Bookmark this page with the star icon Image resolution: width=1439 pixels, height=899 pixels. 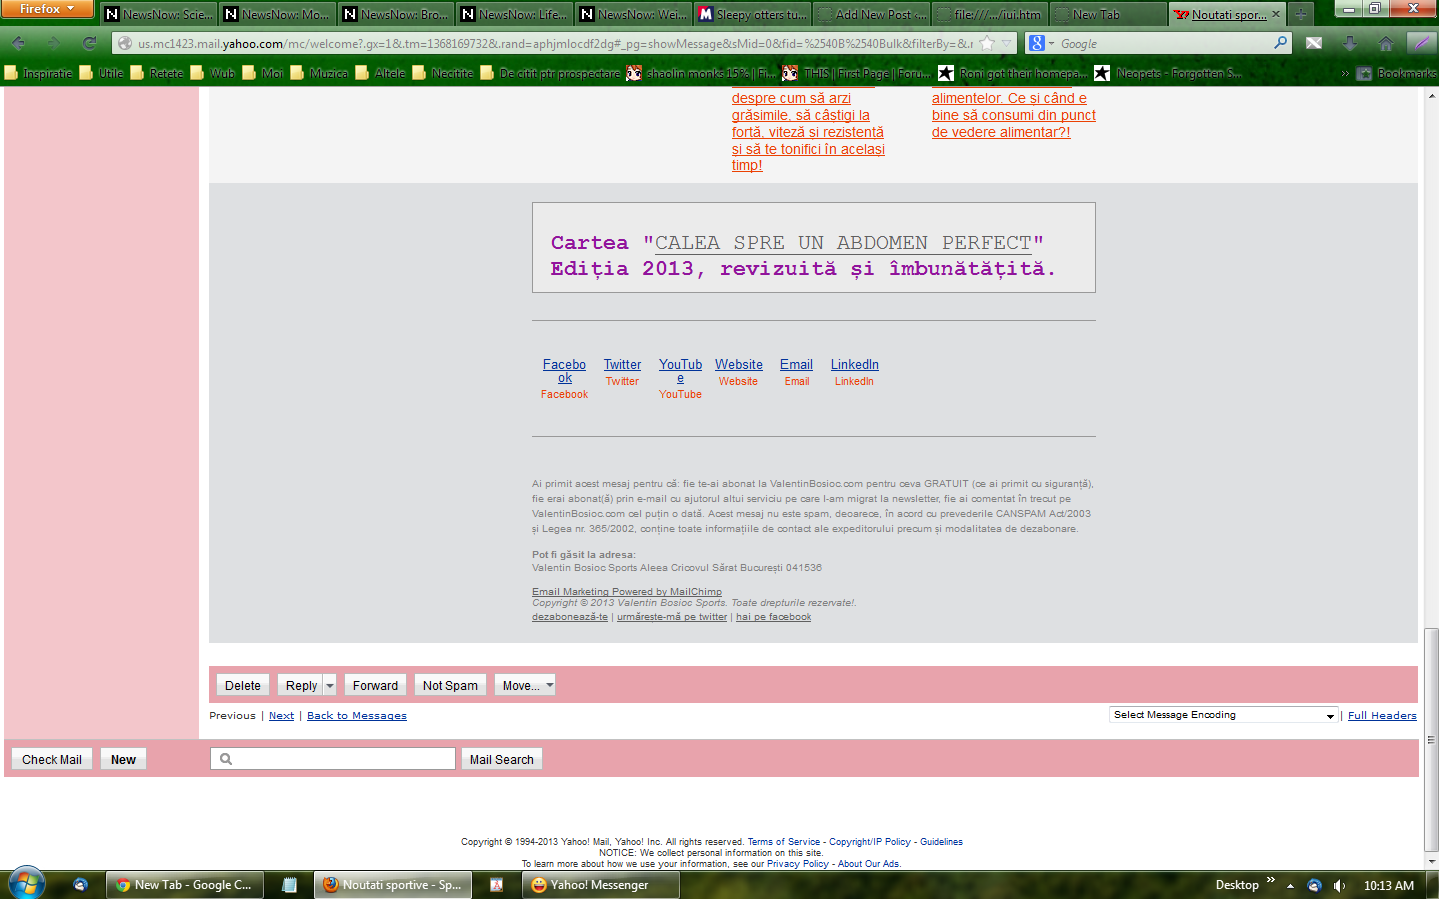[x=987, y=43]
